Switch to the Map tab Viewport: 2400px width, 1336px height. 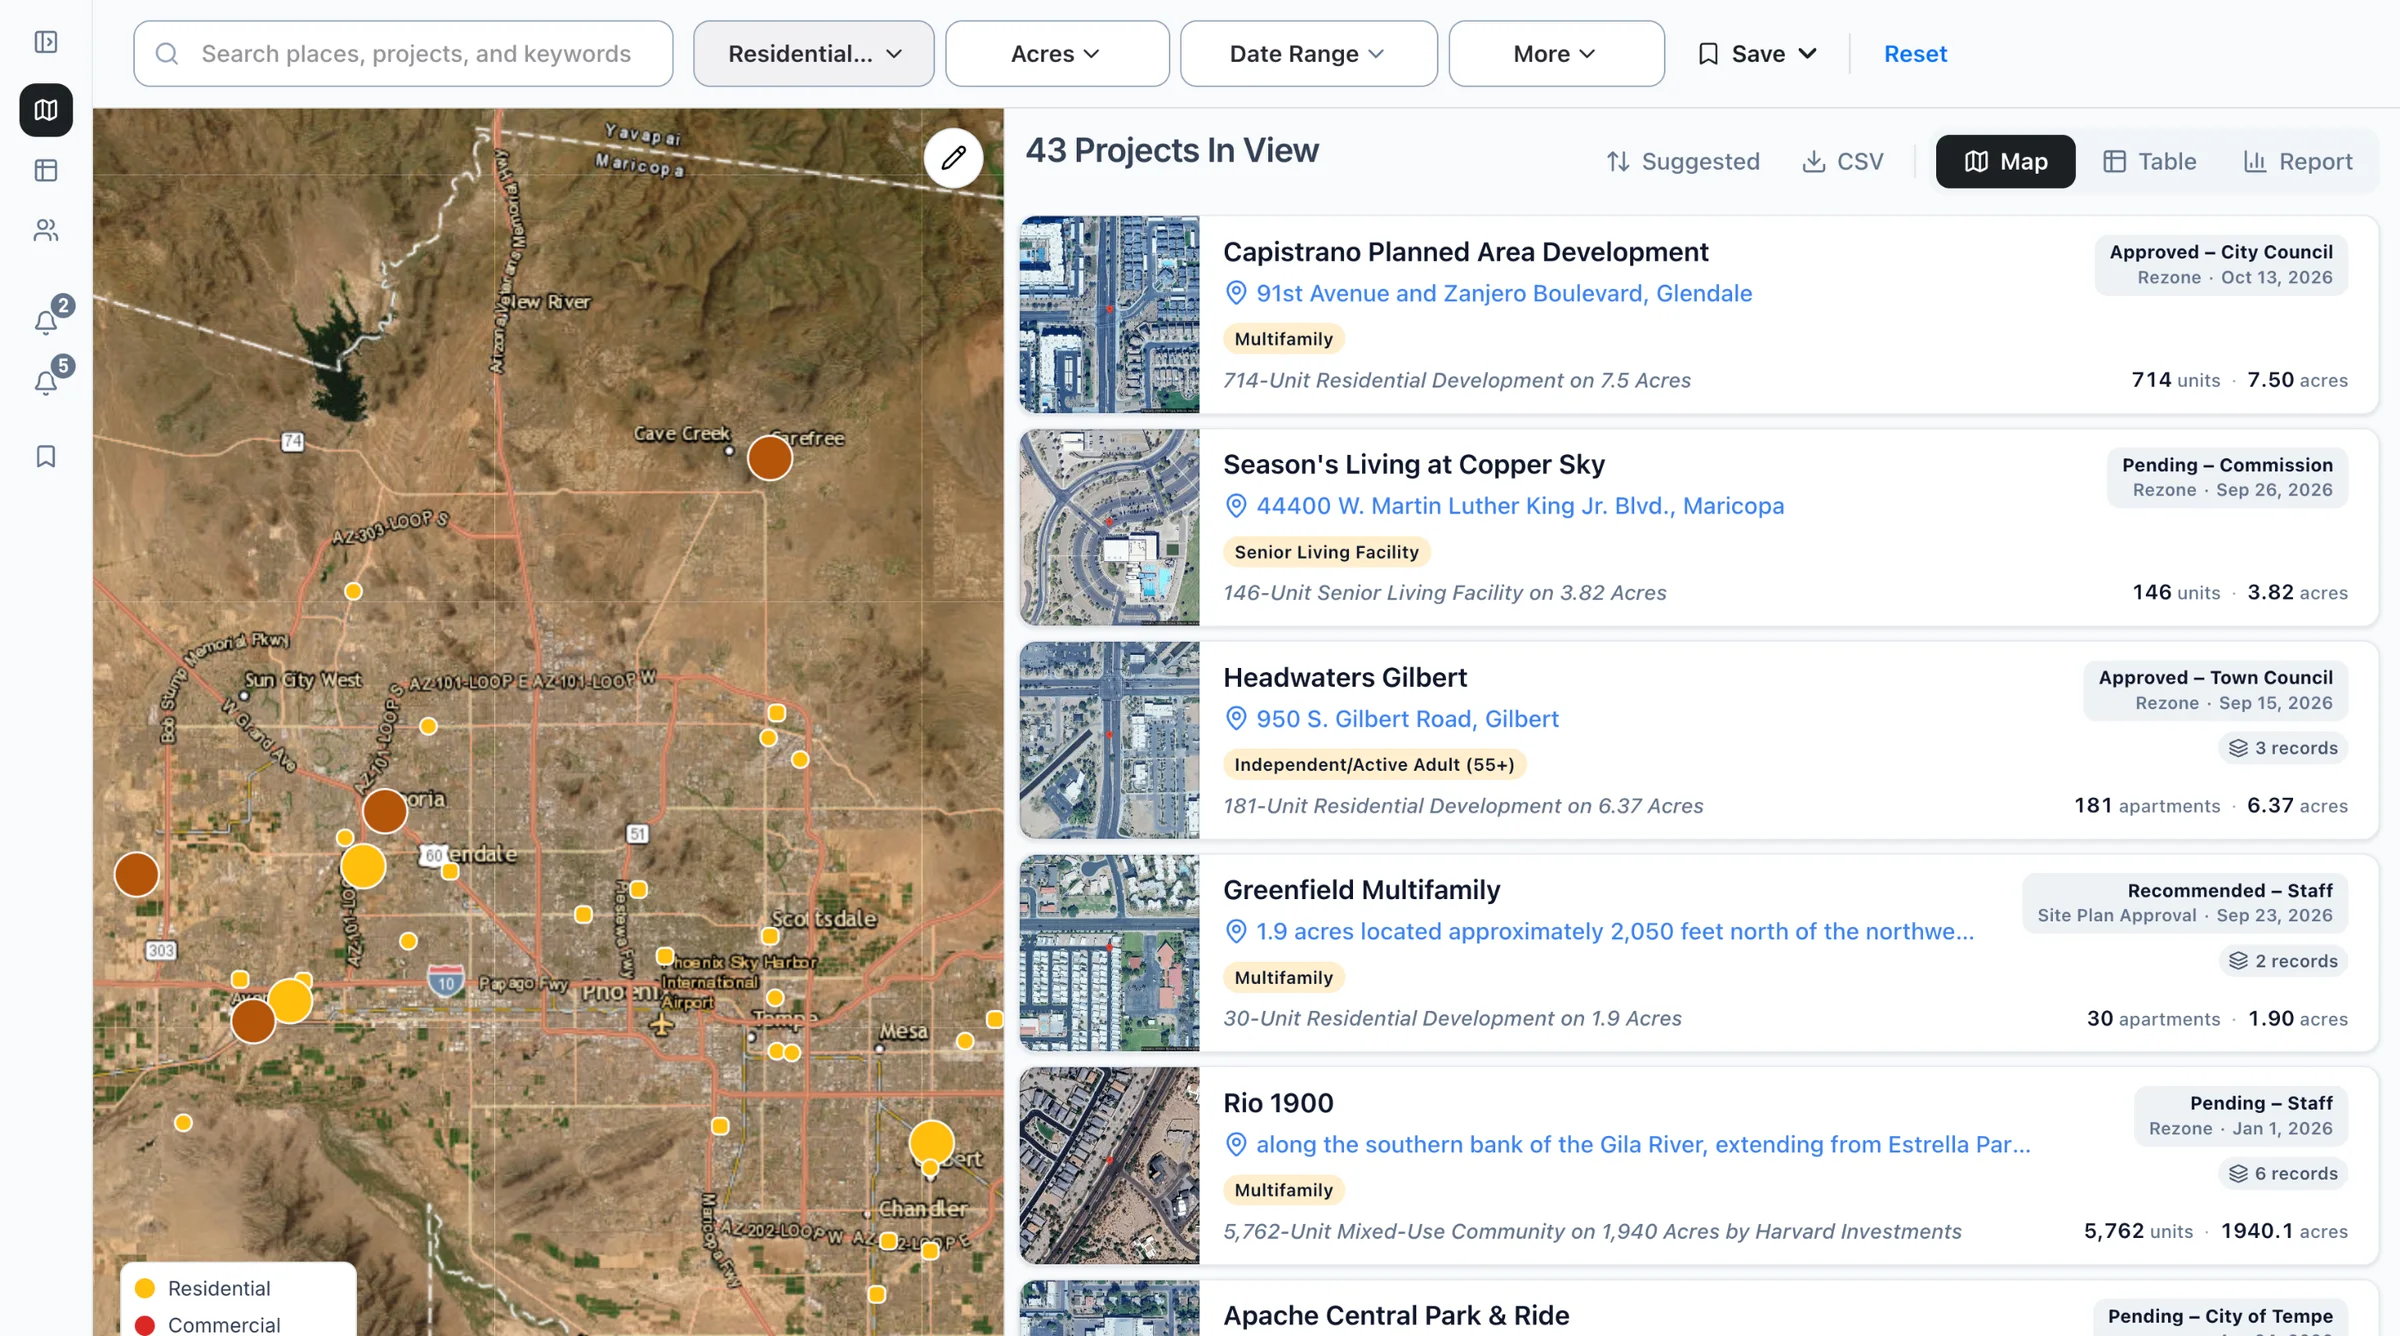point(2005,162)
